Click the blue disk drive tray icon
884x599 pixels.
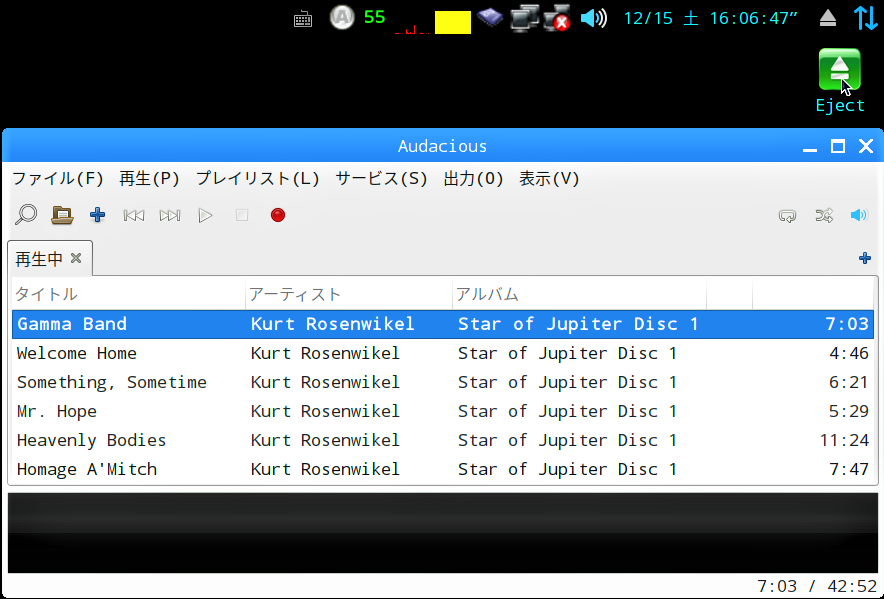[x=490, y=17]
